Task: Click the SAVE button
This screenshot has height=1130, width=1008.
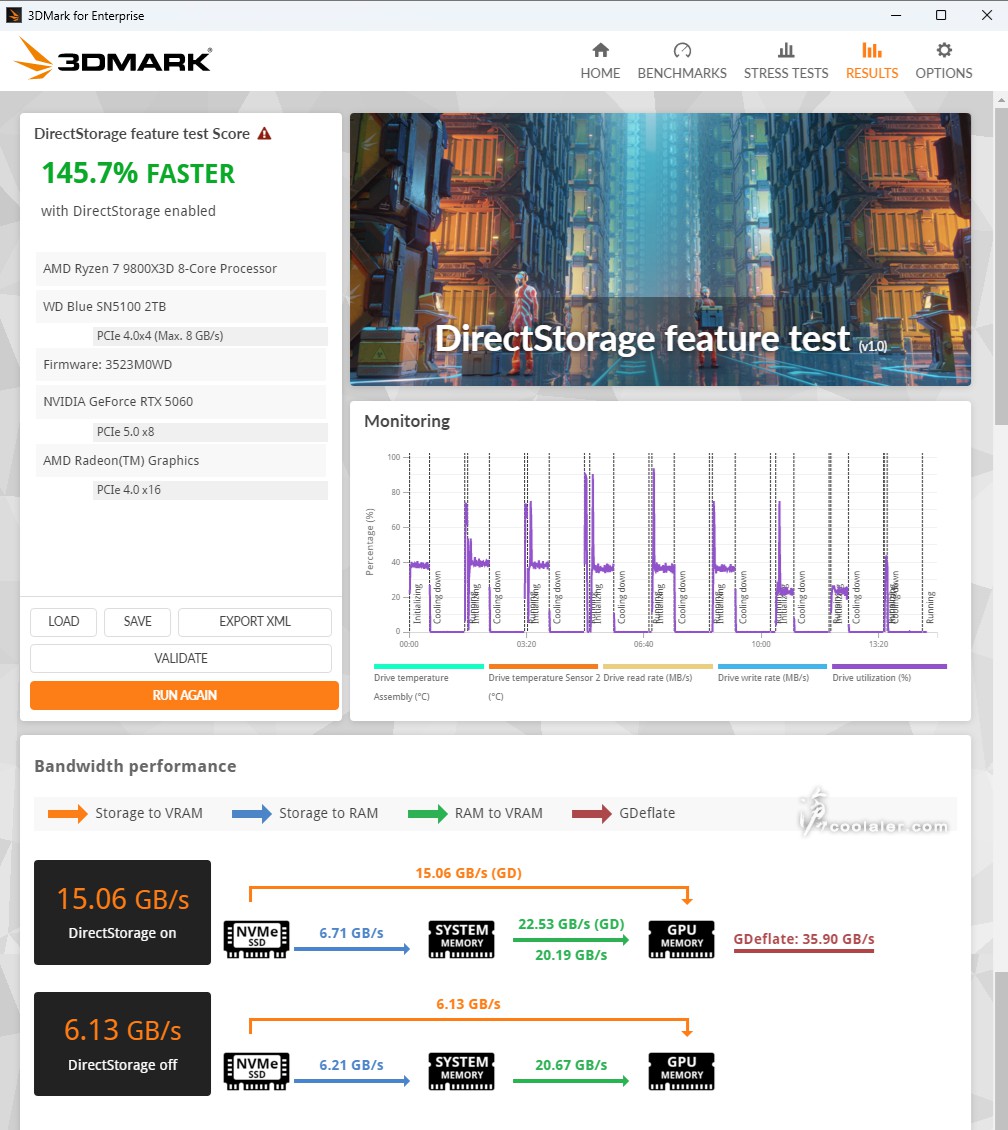Action: point(137,622)
